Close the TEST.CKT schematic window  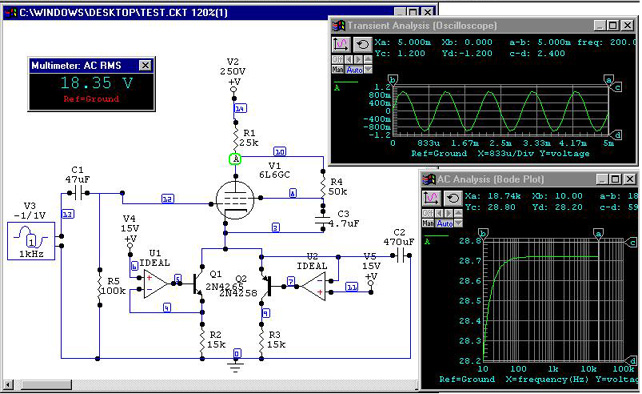(x=428, y=12)
